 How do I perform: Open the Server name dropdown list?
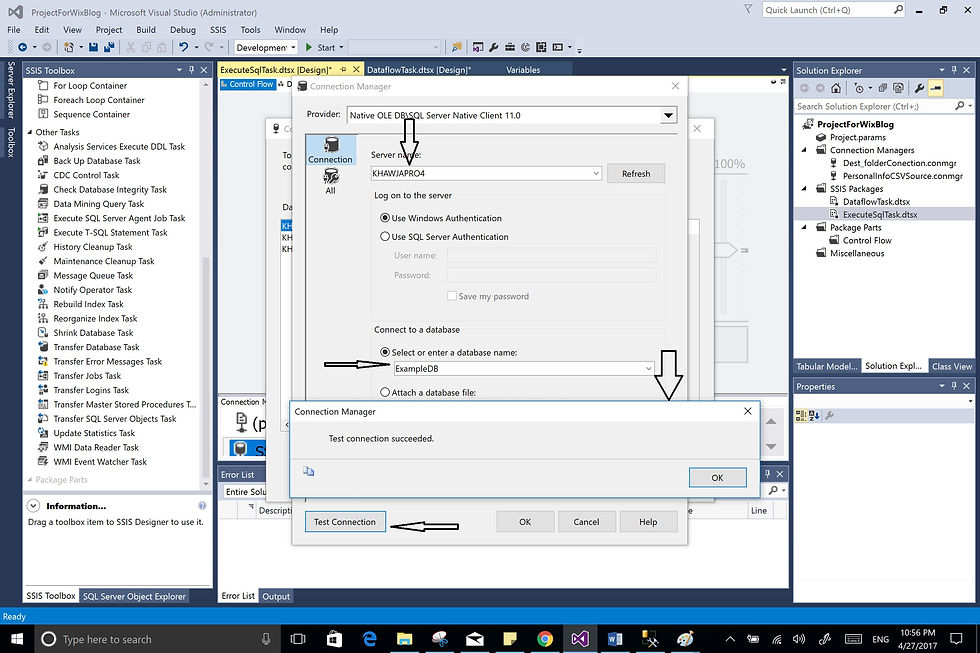pos(596,173)
